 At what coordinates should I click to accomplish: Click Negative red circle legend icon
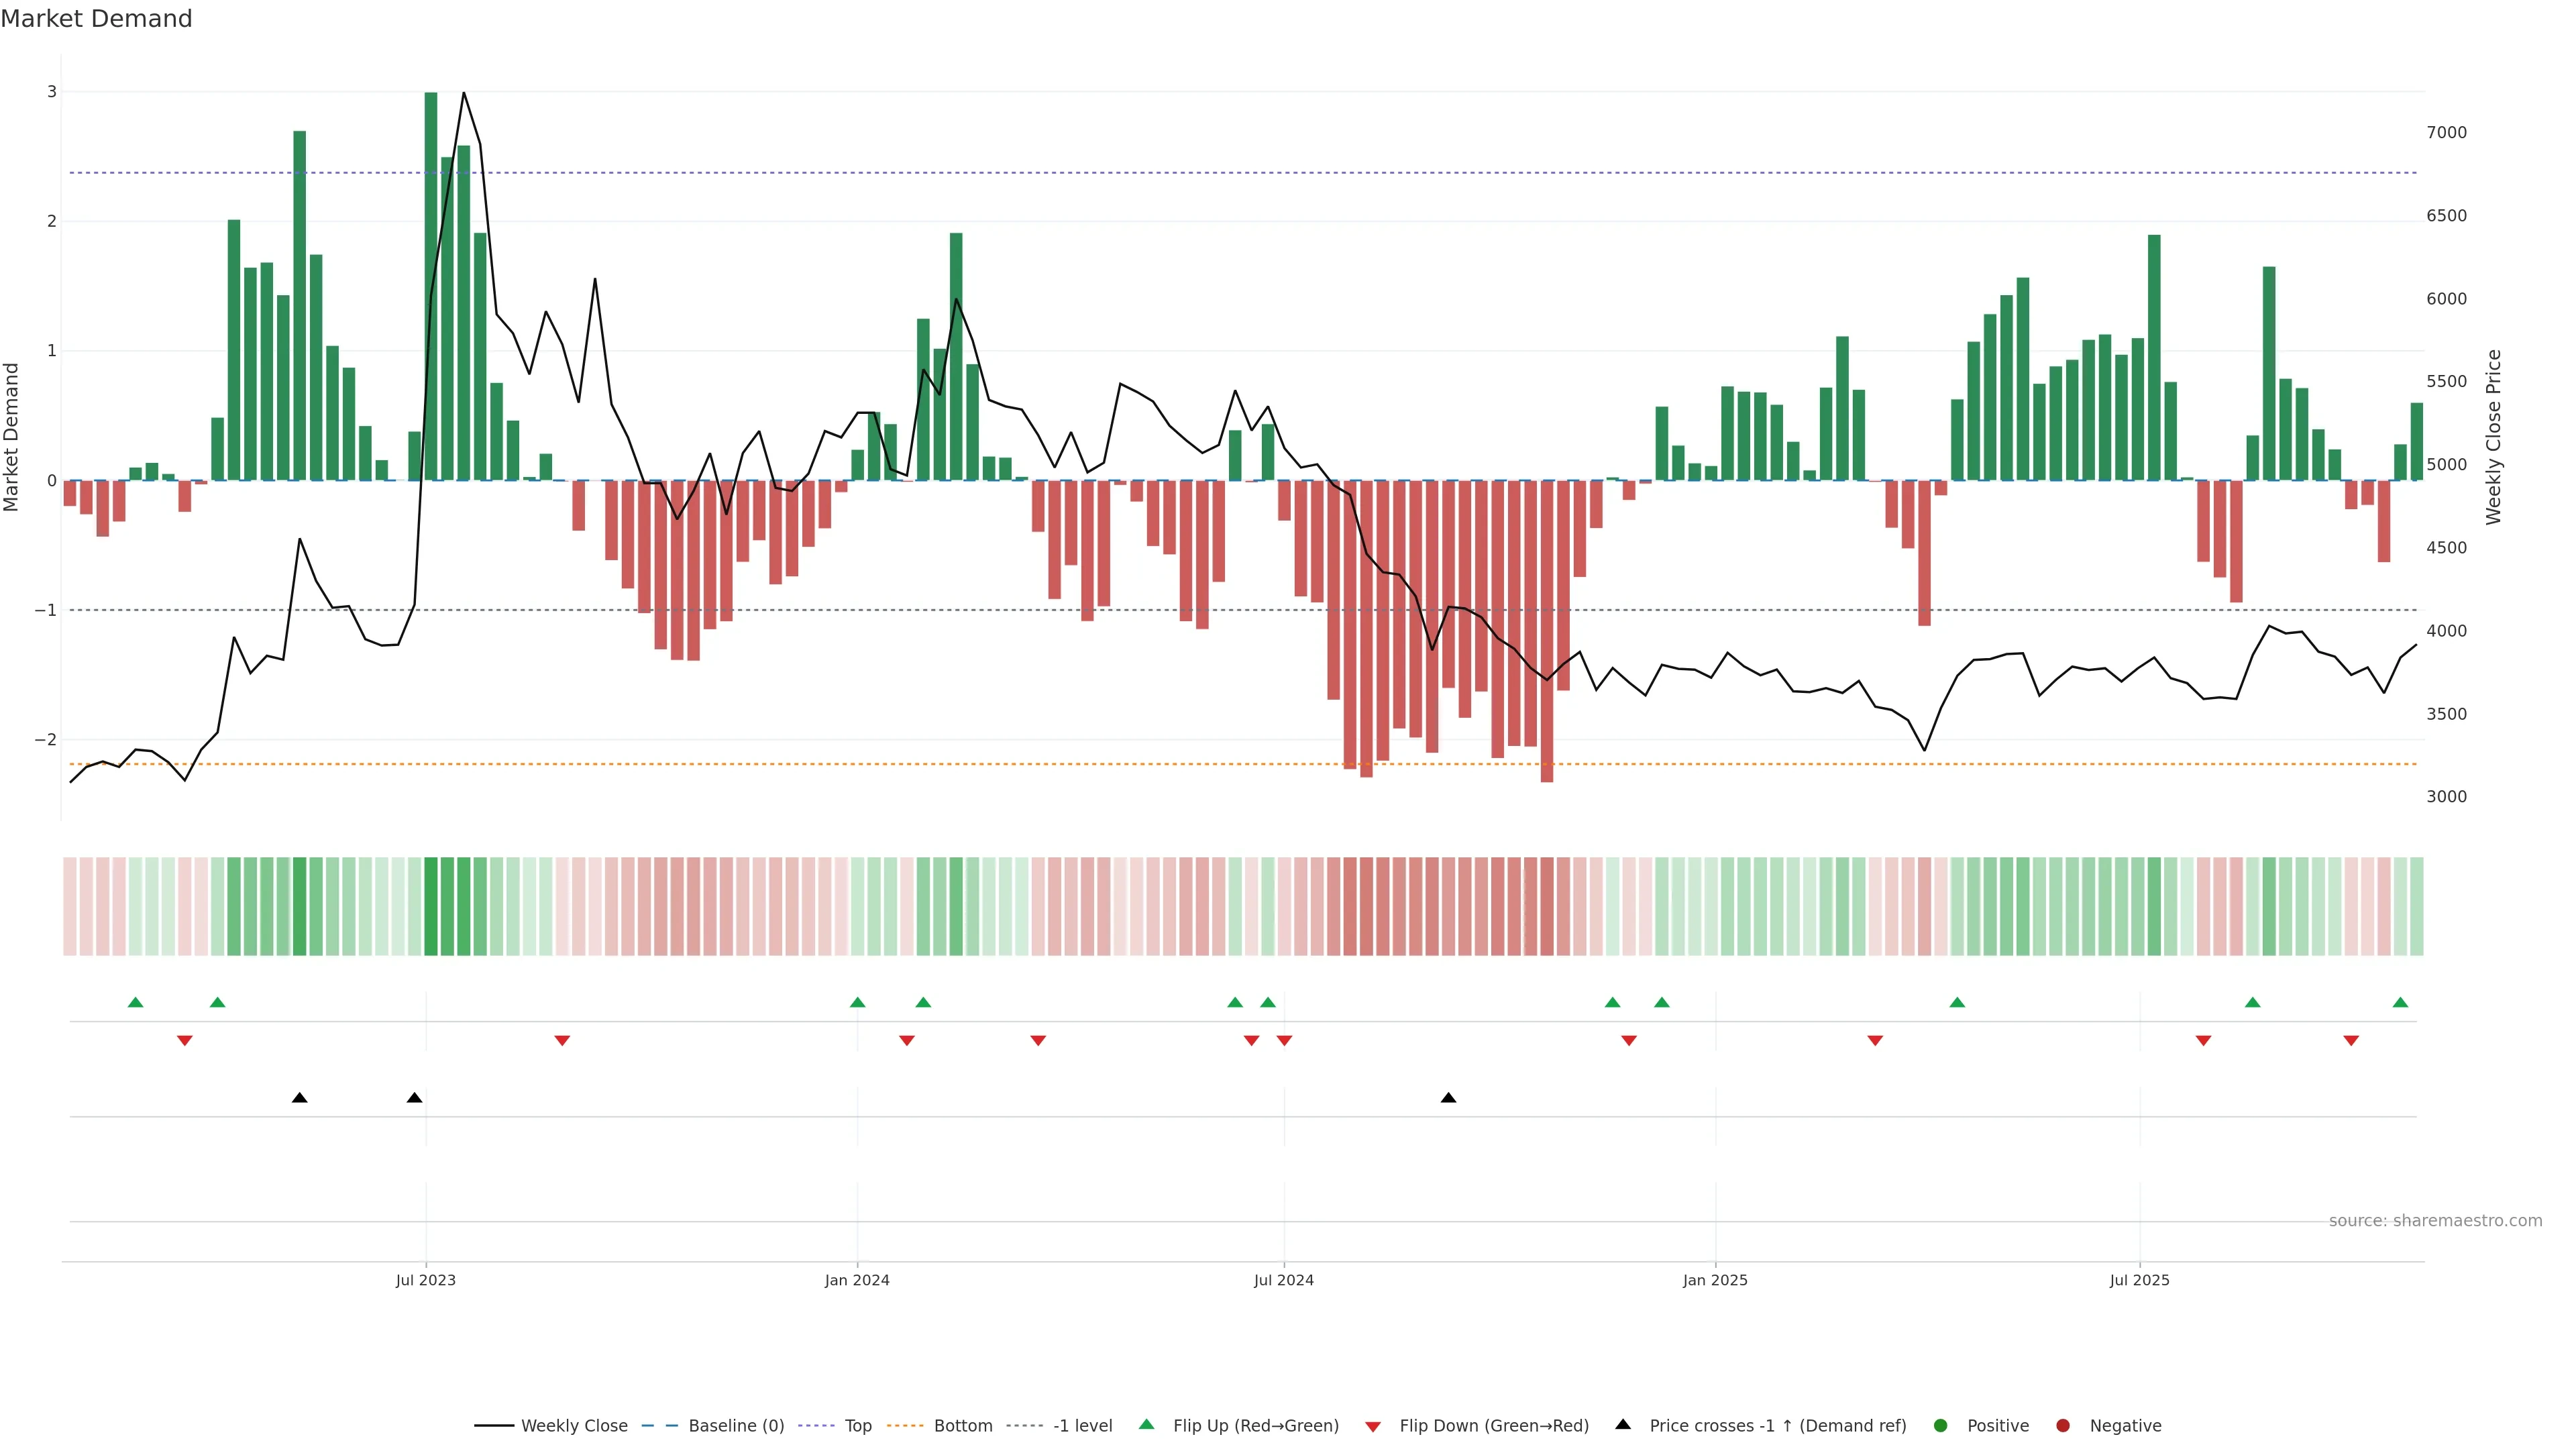2063,1426
